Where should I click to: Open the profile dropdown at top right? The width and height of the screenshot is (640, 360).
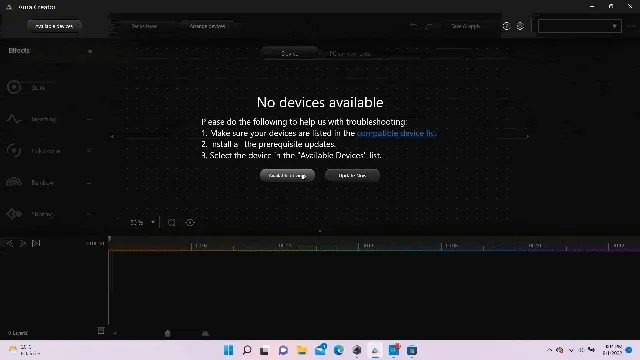pos(580,26)
